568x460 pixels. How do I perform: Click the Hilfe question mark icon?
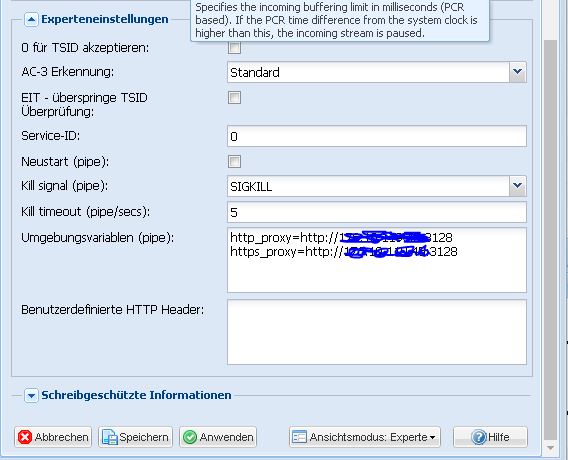click(479, 437)
